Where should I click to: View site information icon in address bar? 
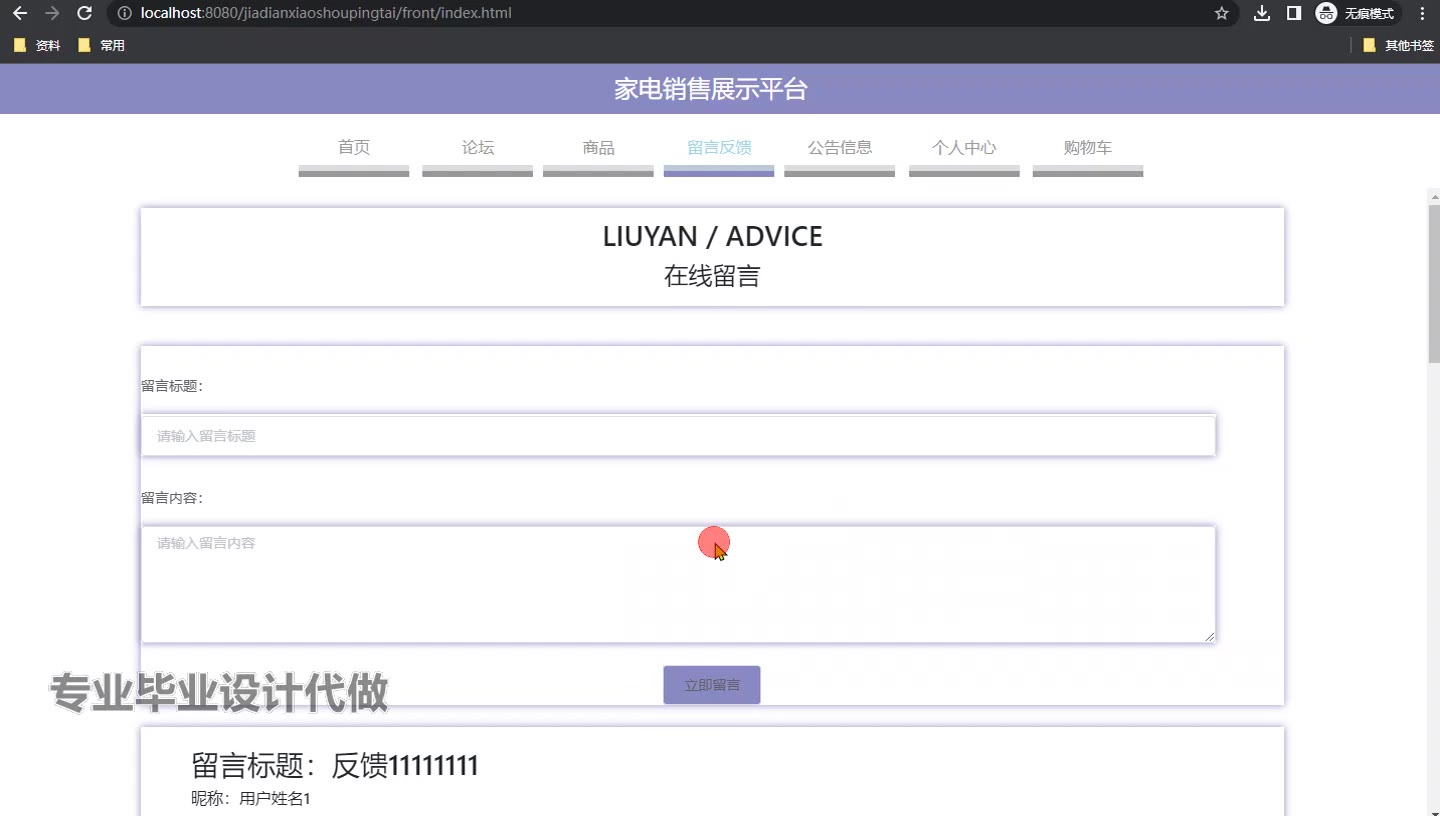[x=124, y=13]
